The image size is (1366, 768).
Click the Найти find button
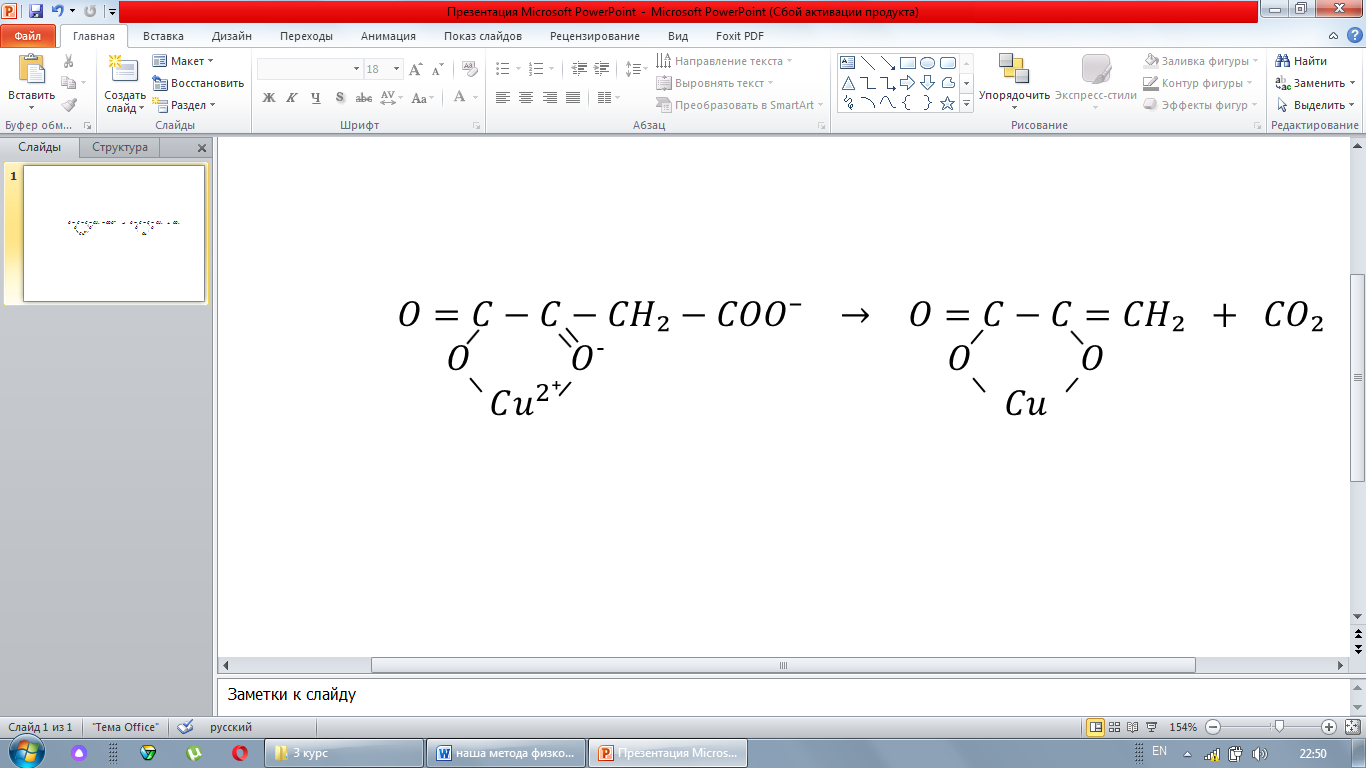pyautogui.click(x=1302, y=61)
